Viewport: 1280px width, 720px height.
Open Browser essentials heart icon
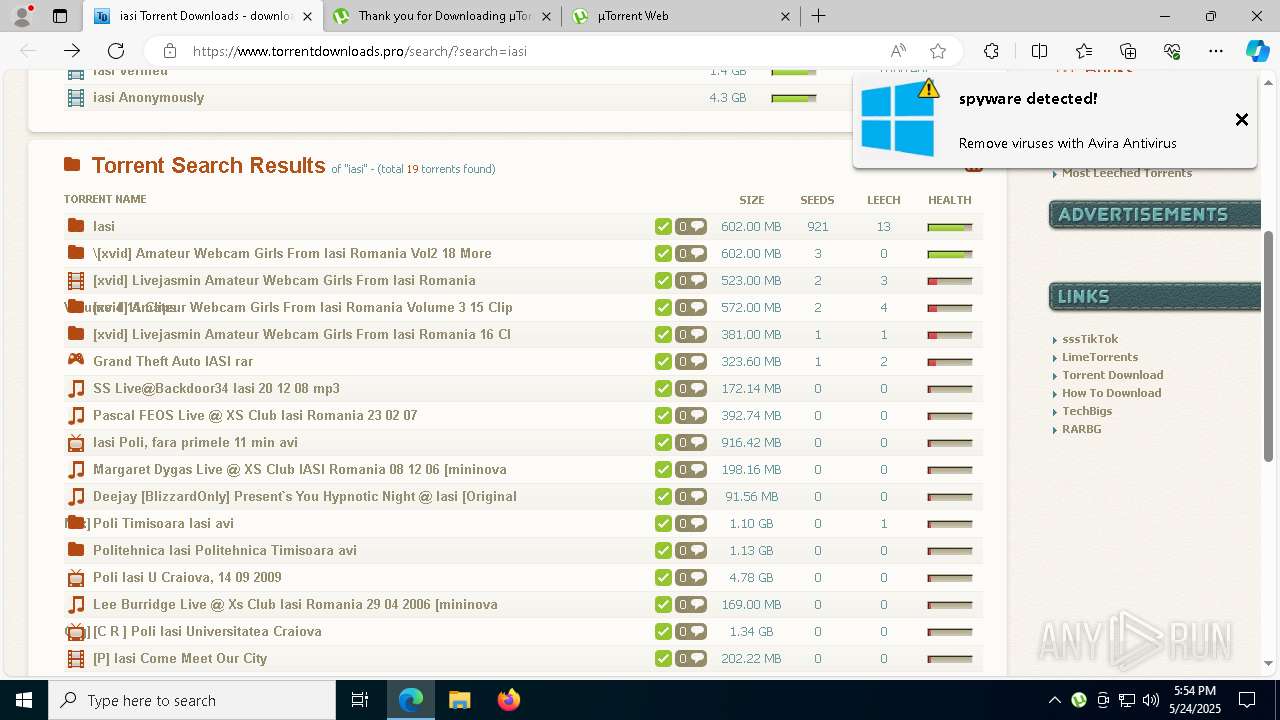click(1172, 51)
